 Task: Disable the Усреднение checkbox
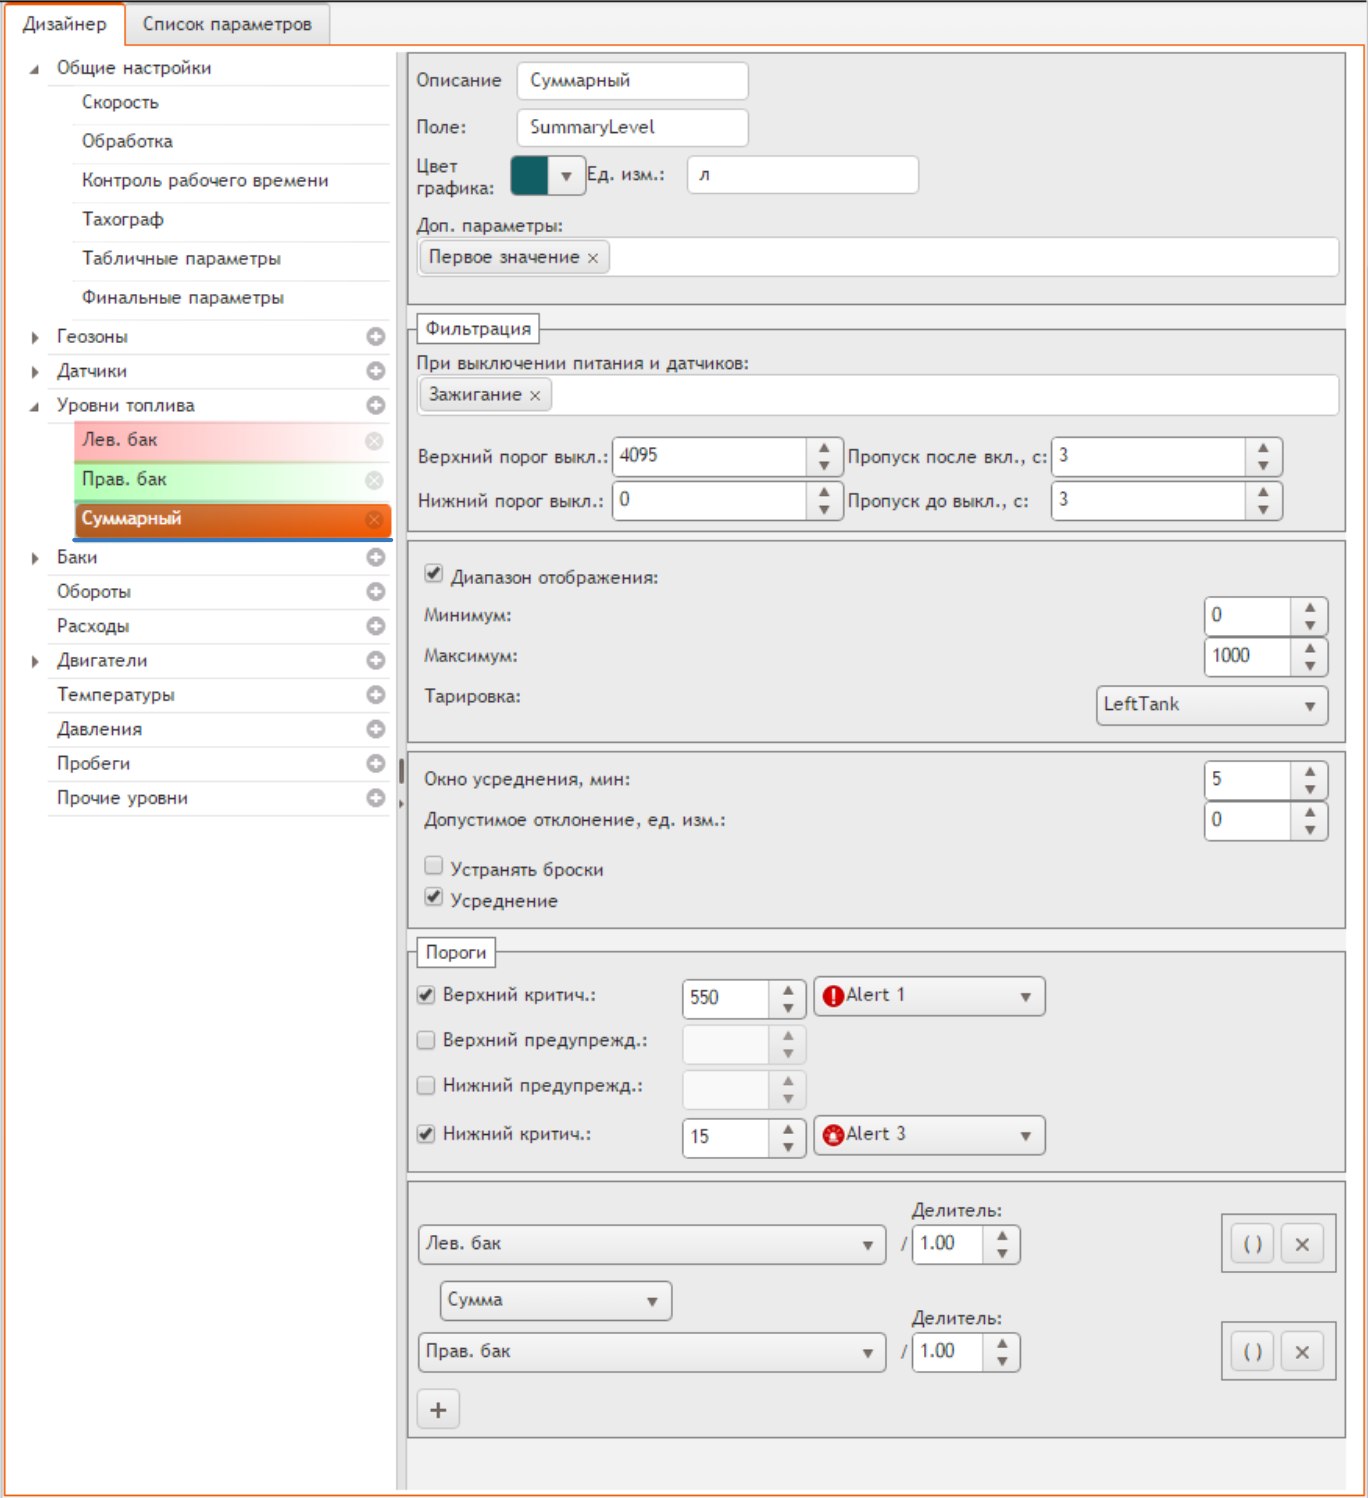click(x=433, y=897)
